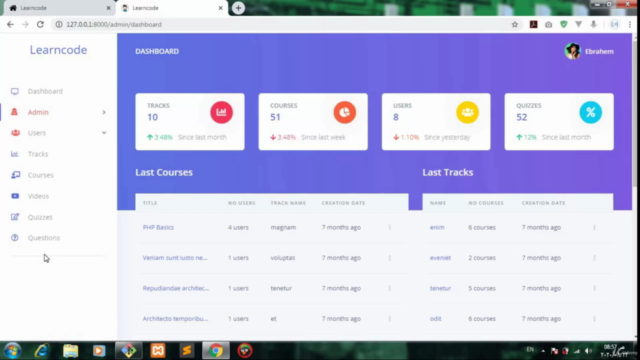
Task: Click the Learncode logo text
Action: point(58,50)
